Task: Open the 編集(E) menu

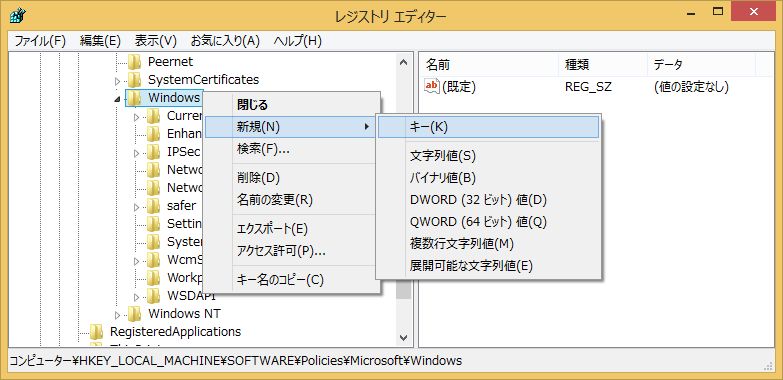Action: tap(100, 41)
